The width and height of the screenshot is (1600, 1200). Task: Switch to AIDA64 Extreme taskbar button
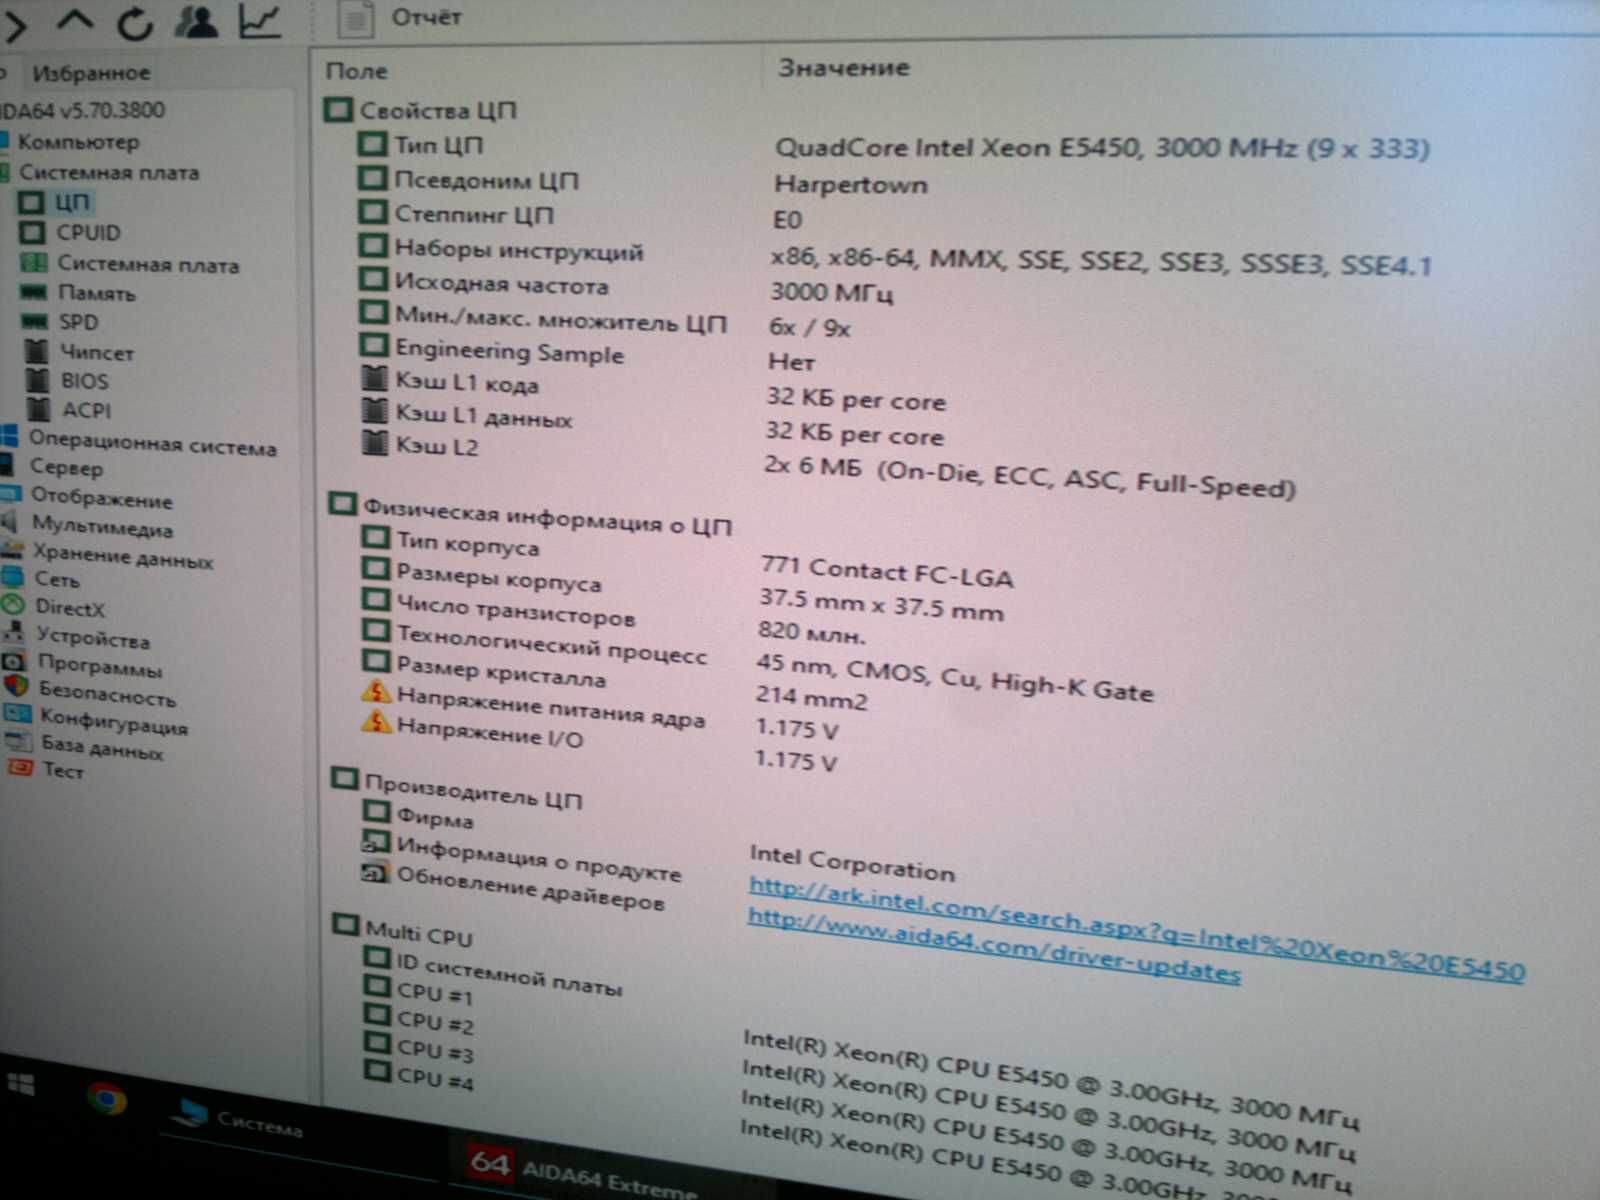584,1172
